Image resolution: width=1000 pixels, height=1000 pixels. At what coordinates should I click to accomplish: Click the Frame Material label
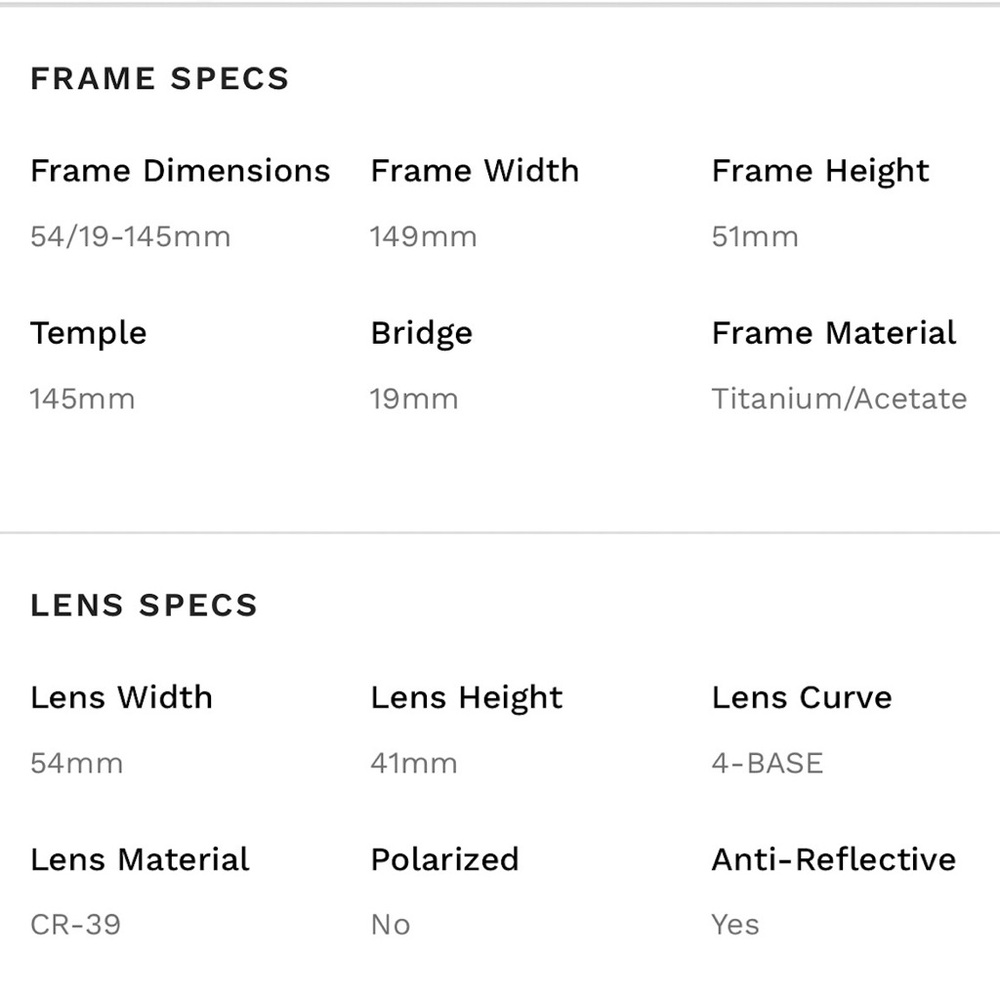pos(834,332)
